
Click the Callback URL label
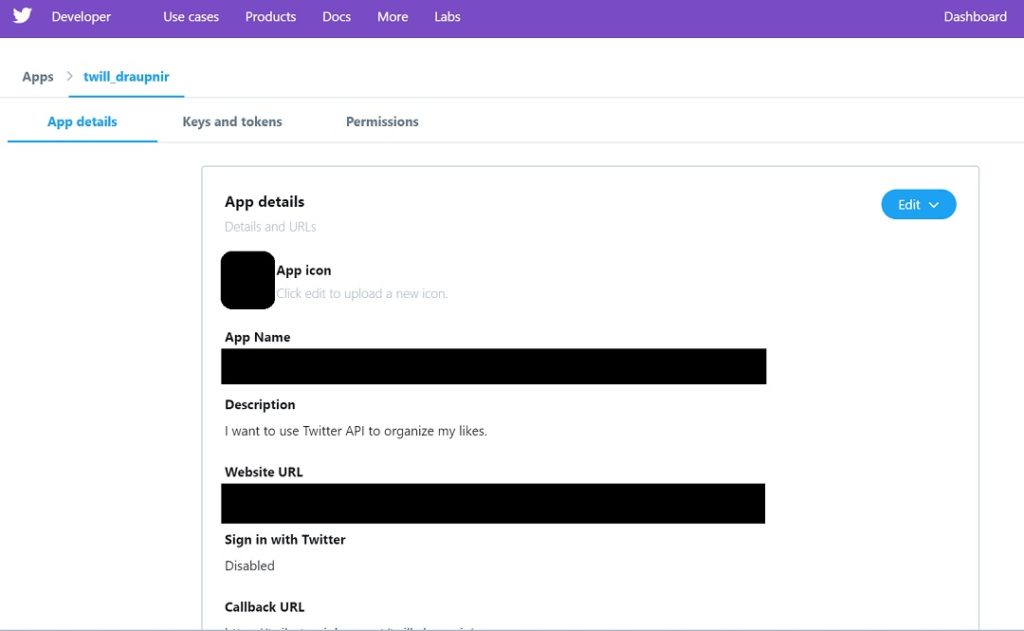pos(264,607)
